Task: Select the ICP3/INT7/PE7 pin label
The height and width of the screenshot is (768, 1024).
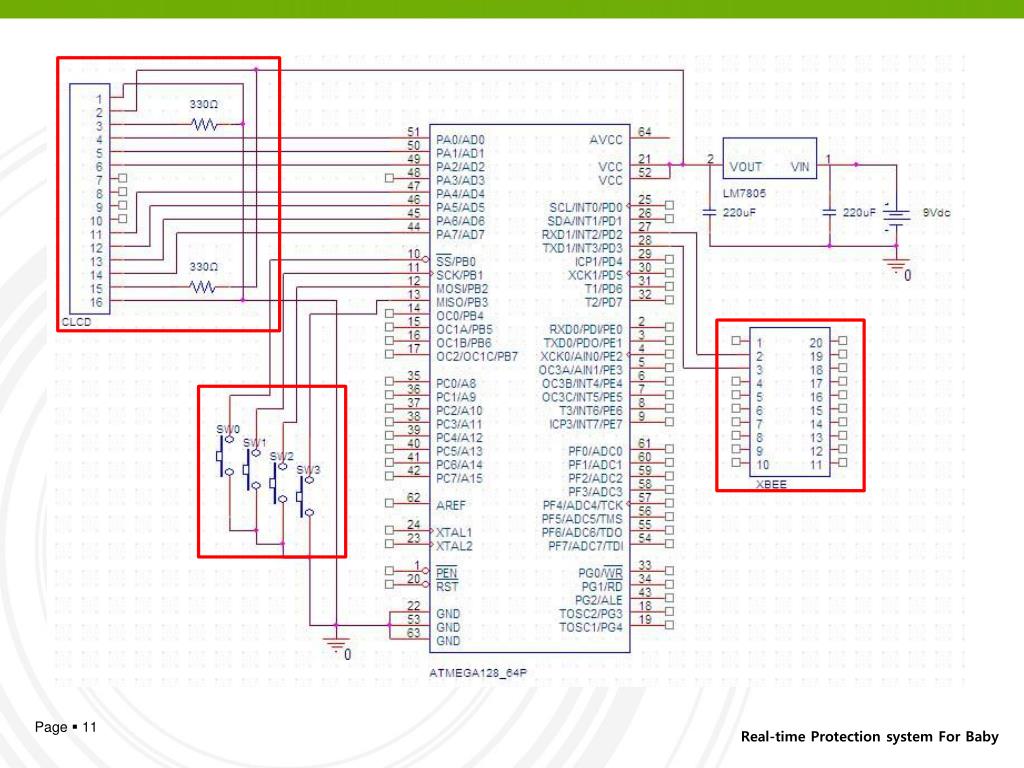Action: [586, 424]
